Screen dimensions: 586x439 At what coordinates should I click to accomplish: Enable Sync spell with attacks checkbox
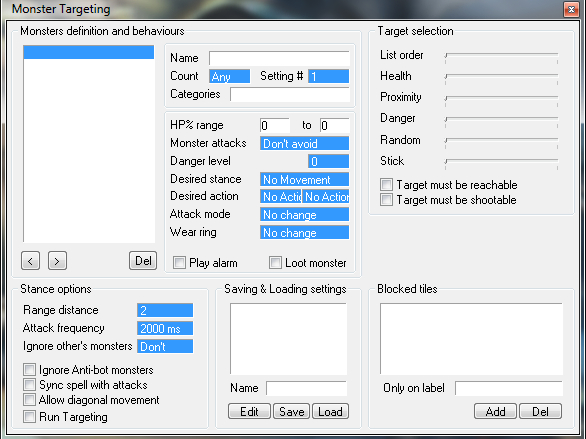(29, 384)
